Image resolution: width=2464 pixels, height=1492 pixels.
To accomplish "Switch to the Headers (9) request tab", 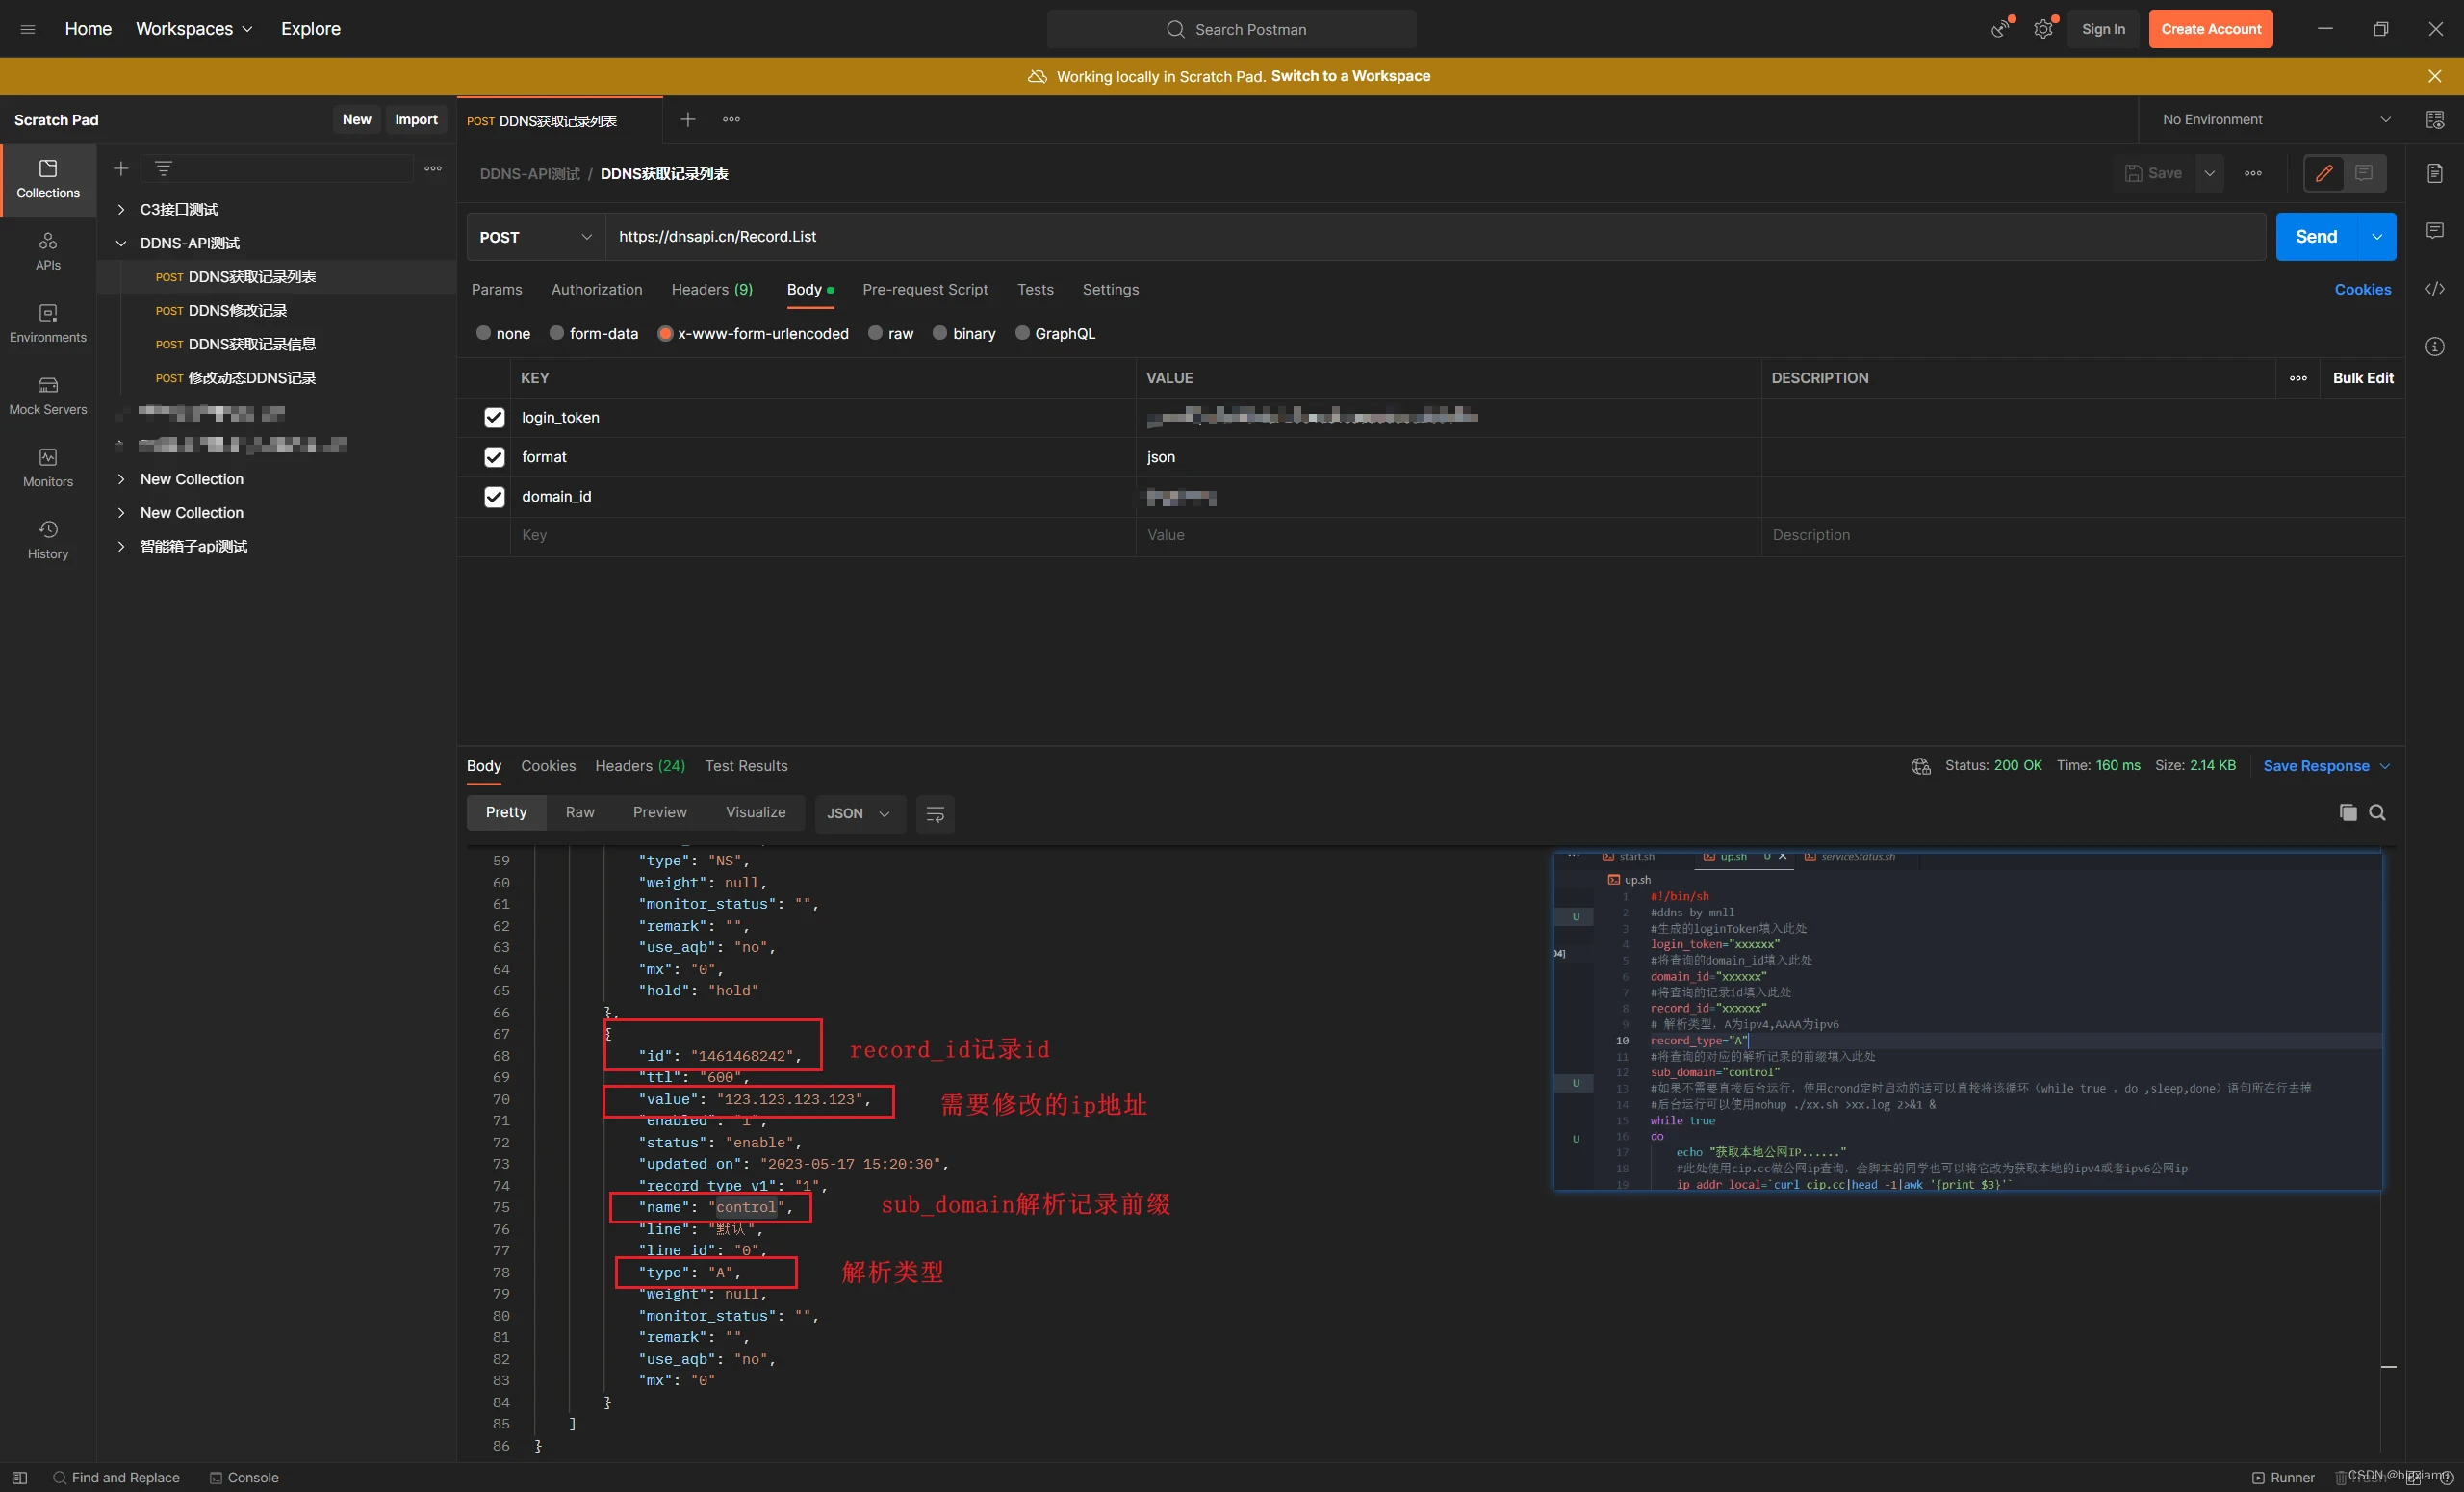I will click(x=712, y=289).
